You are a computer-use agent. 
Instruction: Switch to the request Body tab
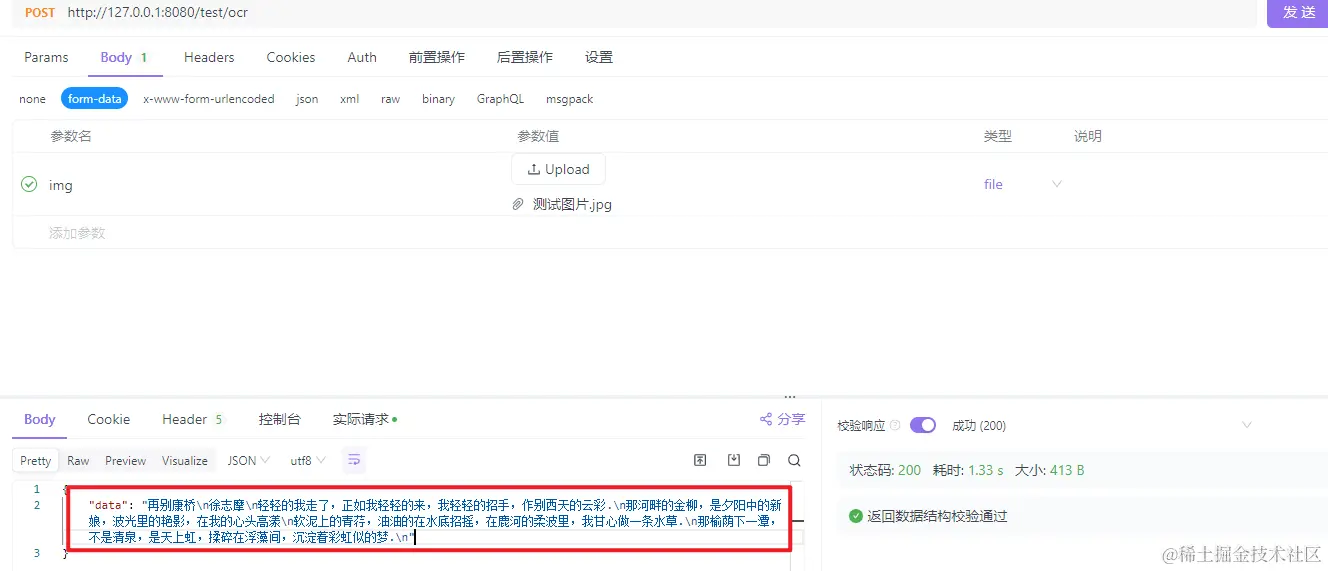coord(124,57)
